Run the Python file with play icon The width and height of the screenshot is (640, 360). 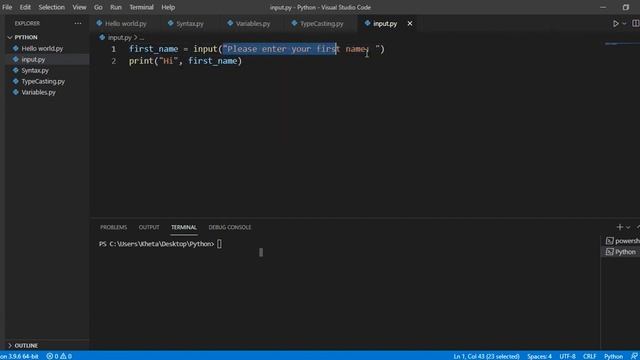click(x=616, y=24)
